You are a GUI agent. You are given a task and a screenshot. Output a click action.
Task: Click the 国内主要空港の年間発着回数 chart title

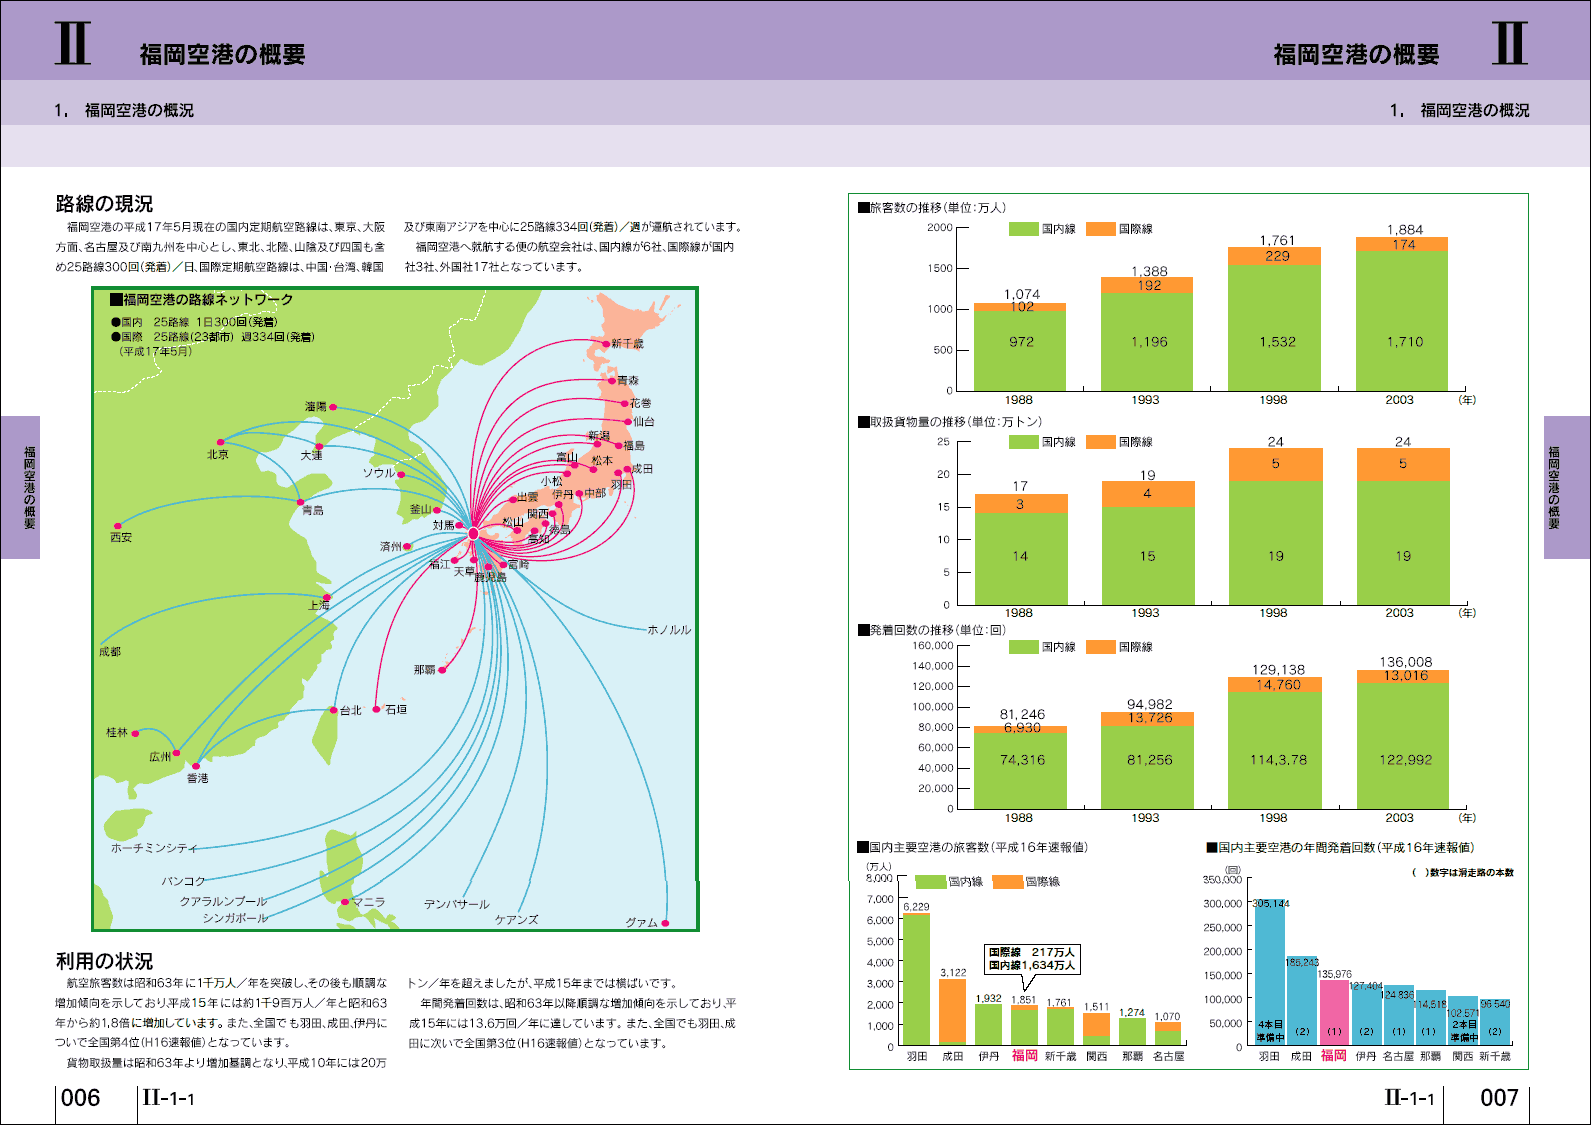(1339, 847)
